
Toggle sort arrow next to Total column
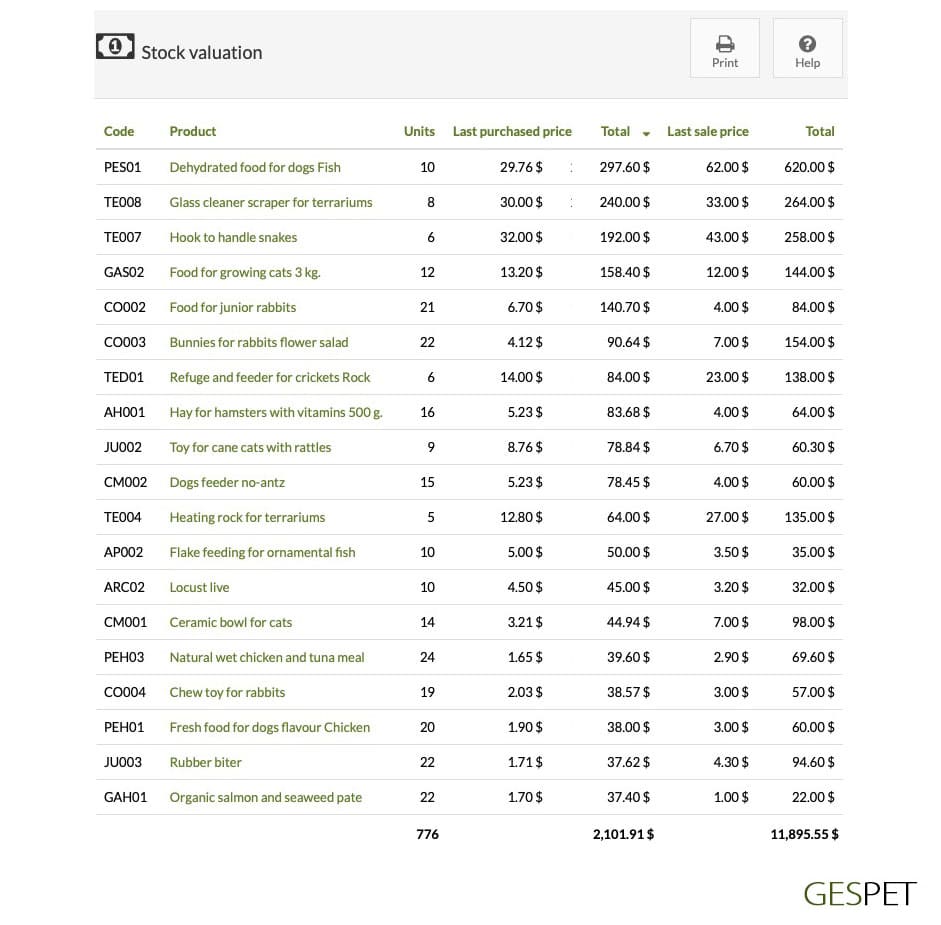(x=646, y=133)
